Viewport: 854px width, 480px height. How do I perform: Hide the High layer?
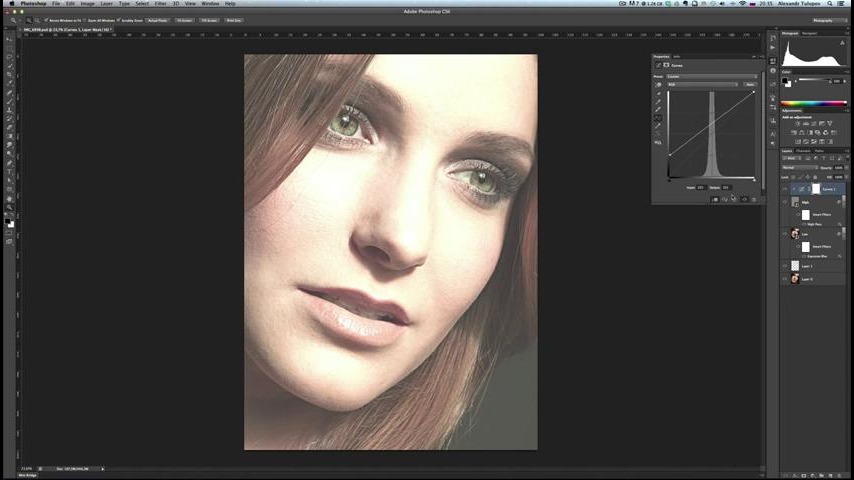pyautogui.click(x=785, y=202)
